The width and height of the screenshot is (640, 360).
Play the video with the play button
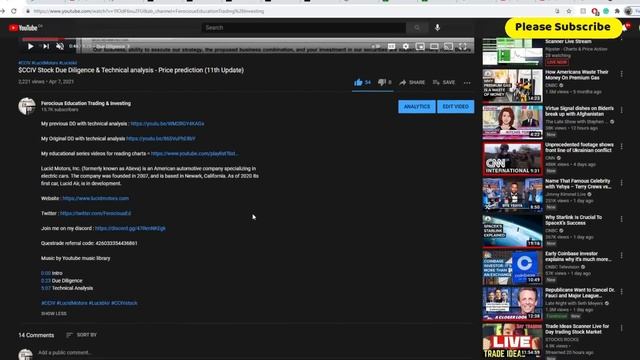tap(31, 47)
